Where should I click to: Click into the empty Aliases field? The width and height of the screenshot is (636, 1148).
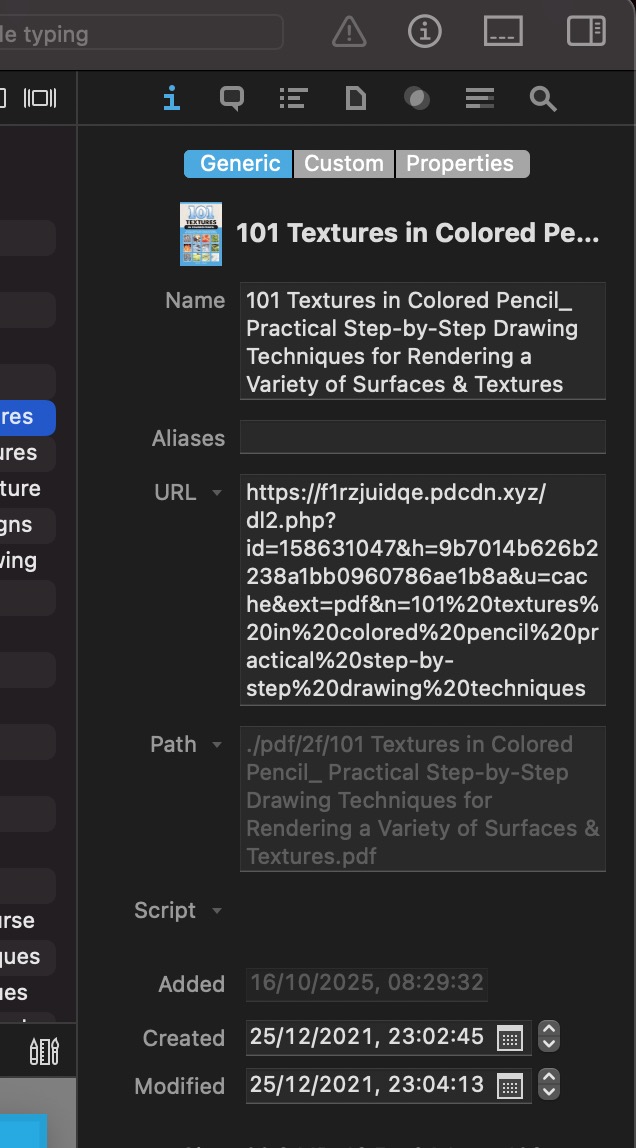point(422,438)
